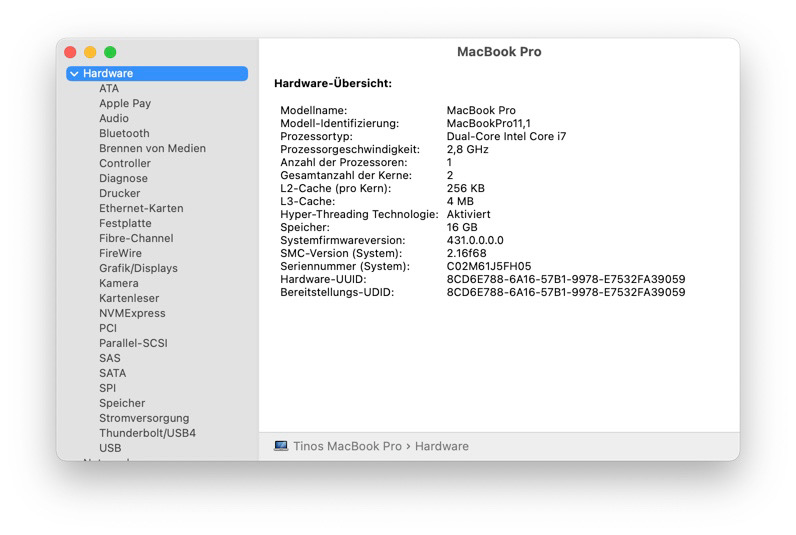Click the Hardware-UUID value
796x535 pixels.
(566, 280)
